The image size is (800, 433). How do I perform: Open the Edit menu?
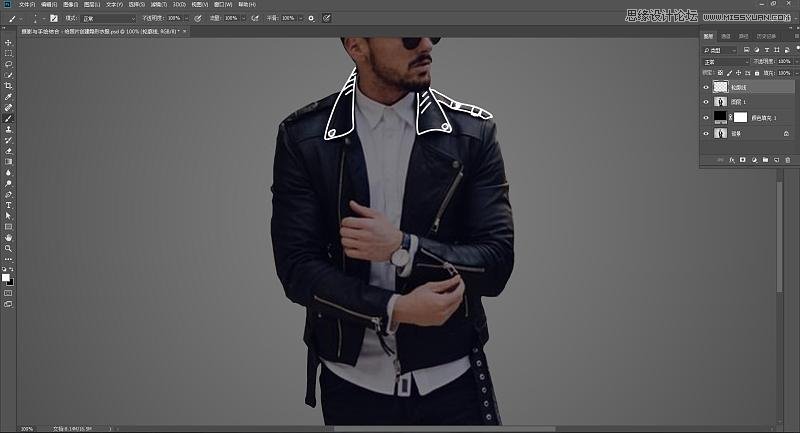(48, 5)
